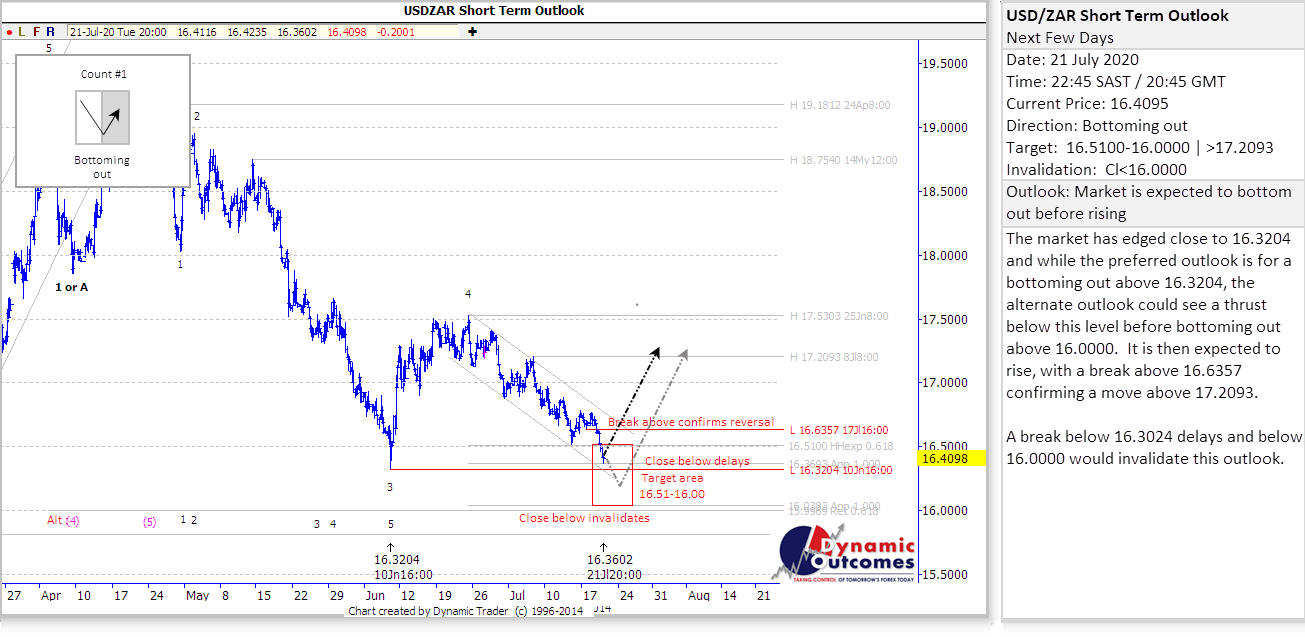Click the dark red F button in toolbar
The image size is (1305, 637).
37,32
